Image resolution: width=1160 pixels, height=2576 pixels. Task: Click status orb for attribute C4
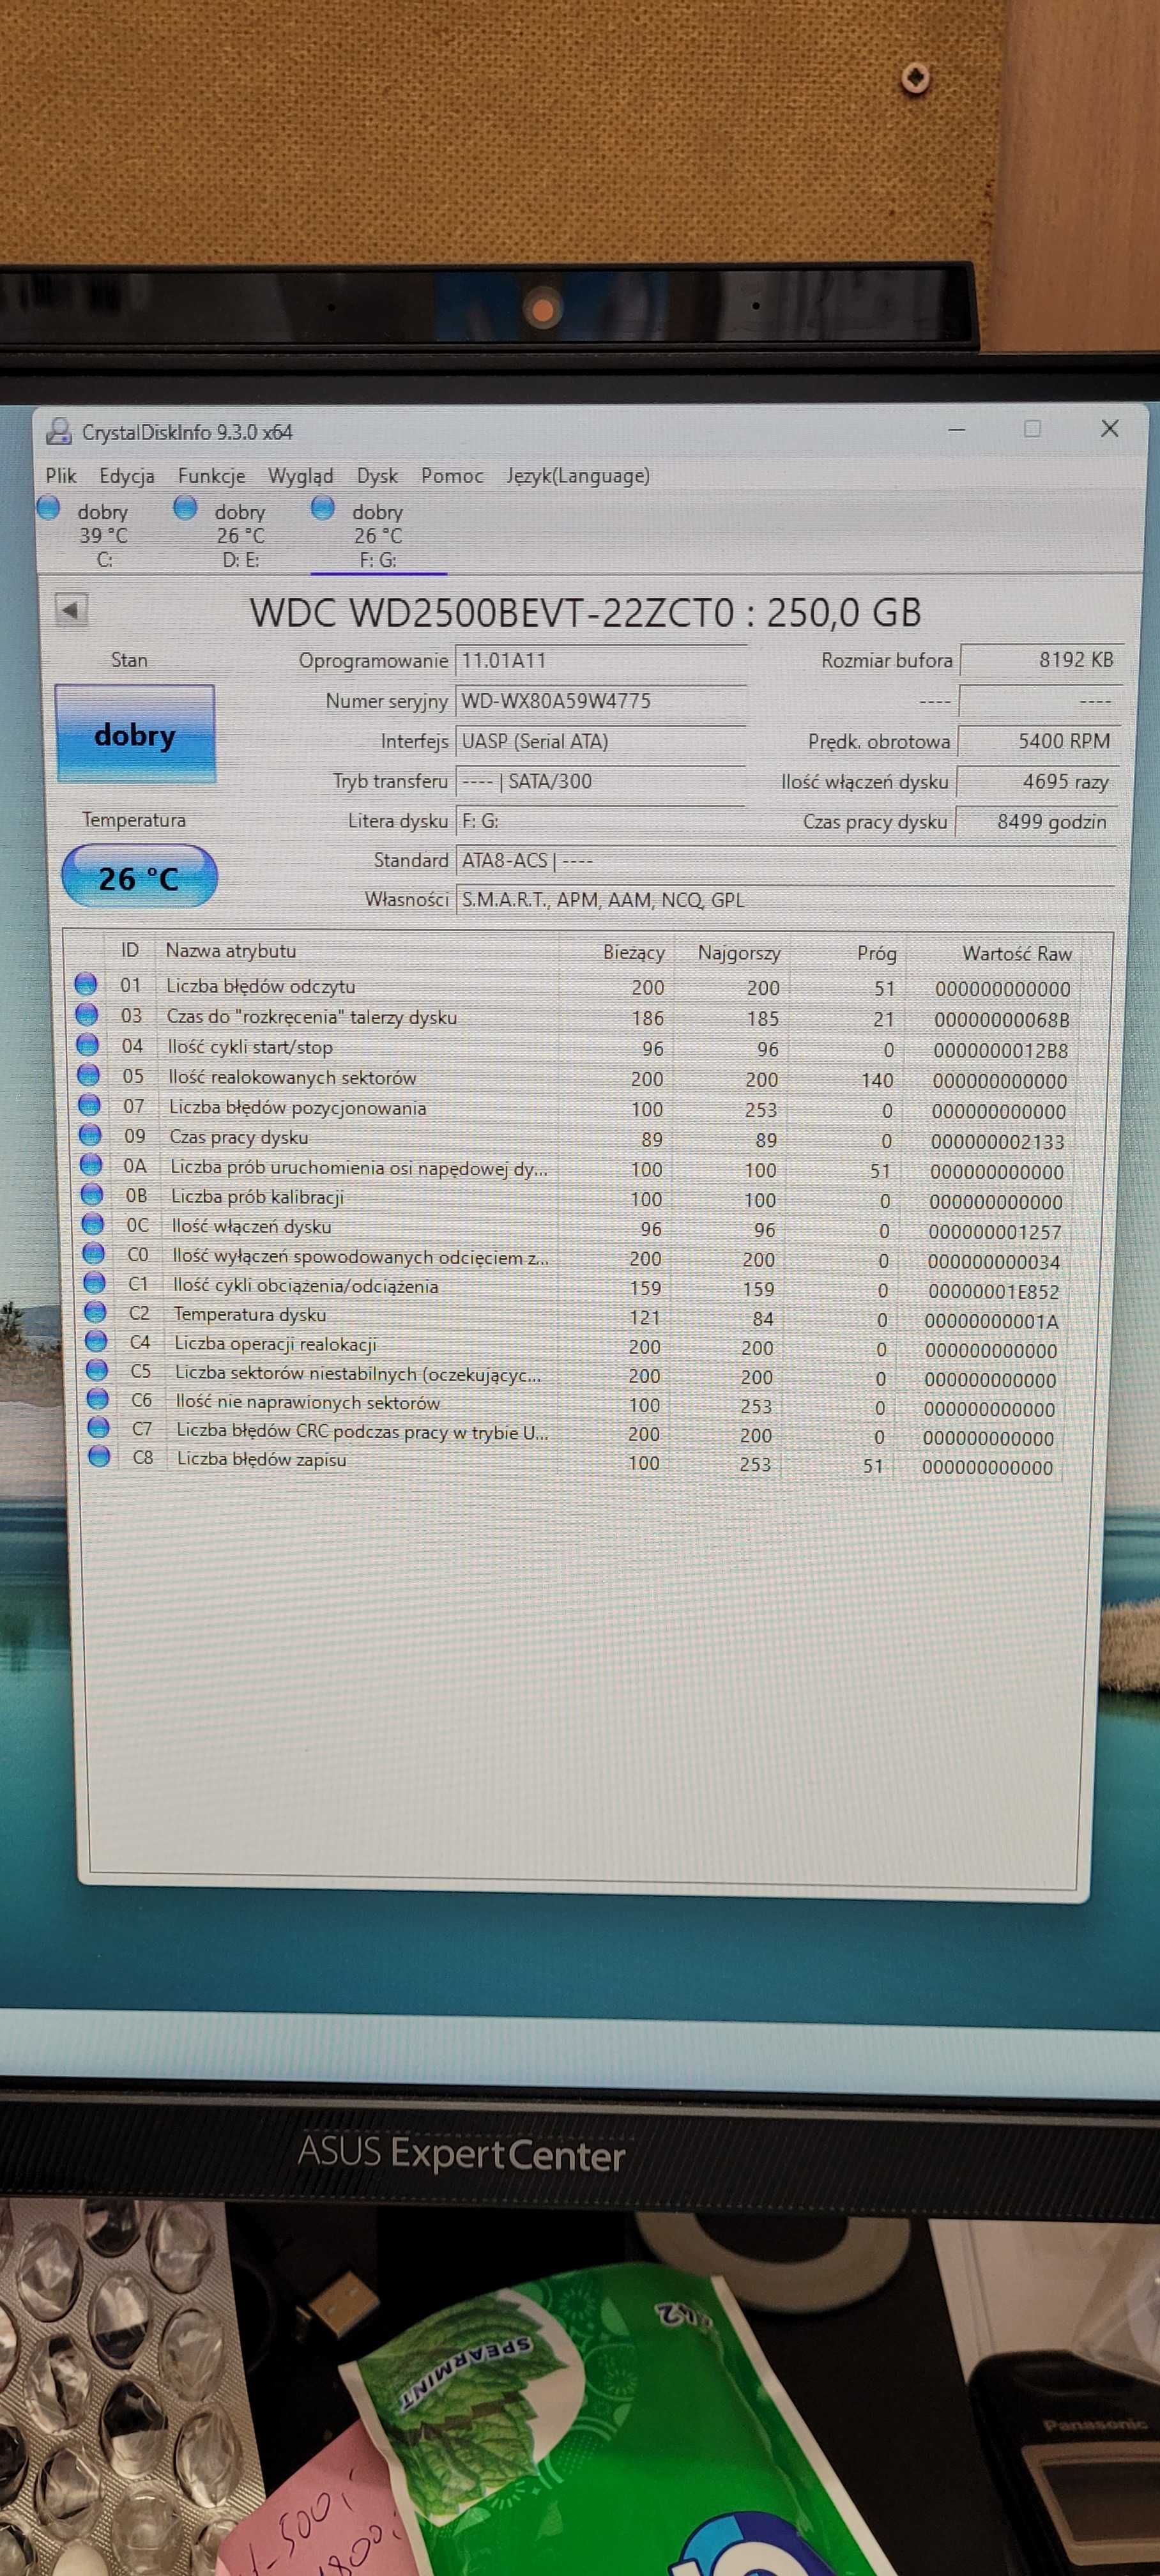coord(97,1340)
